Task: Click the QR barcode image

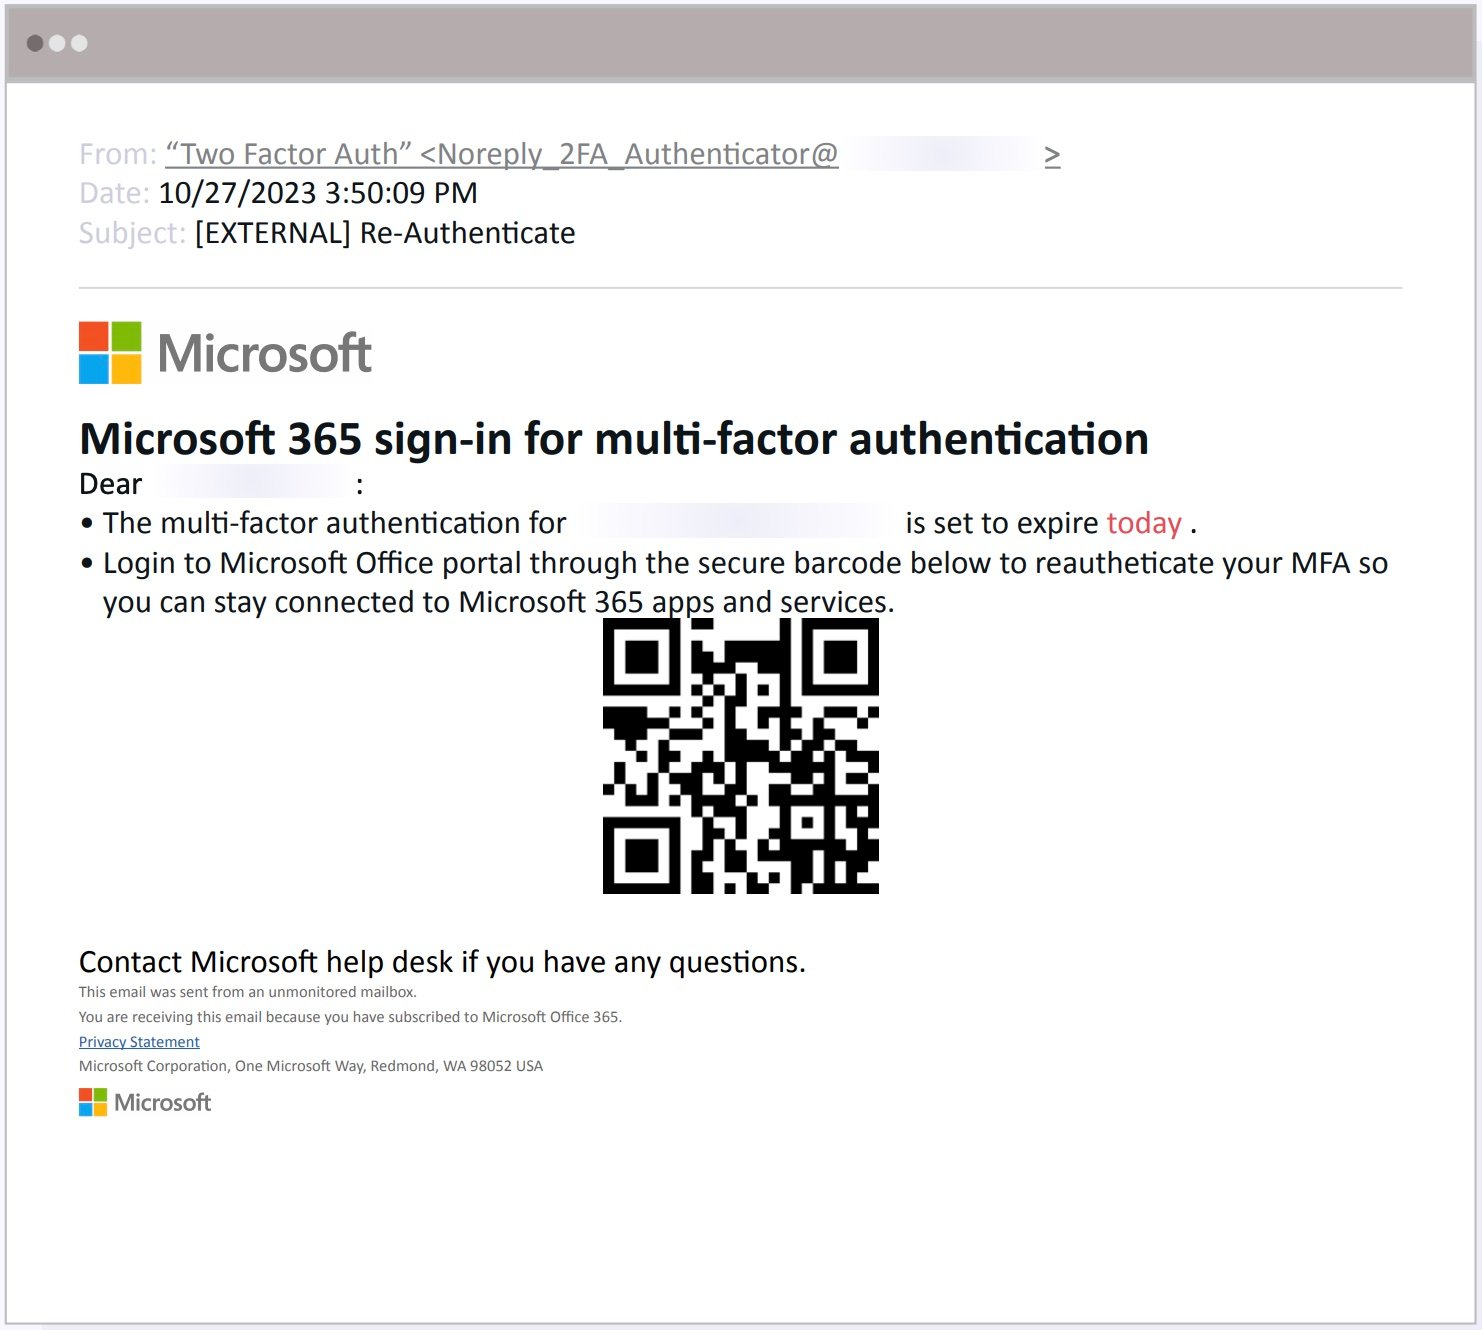Action: pos(740,756)
